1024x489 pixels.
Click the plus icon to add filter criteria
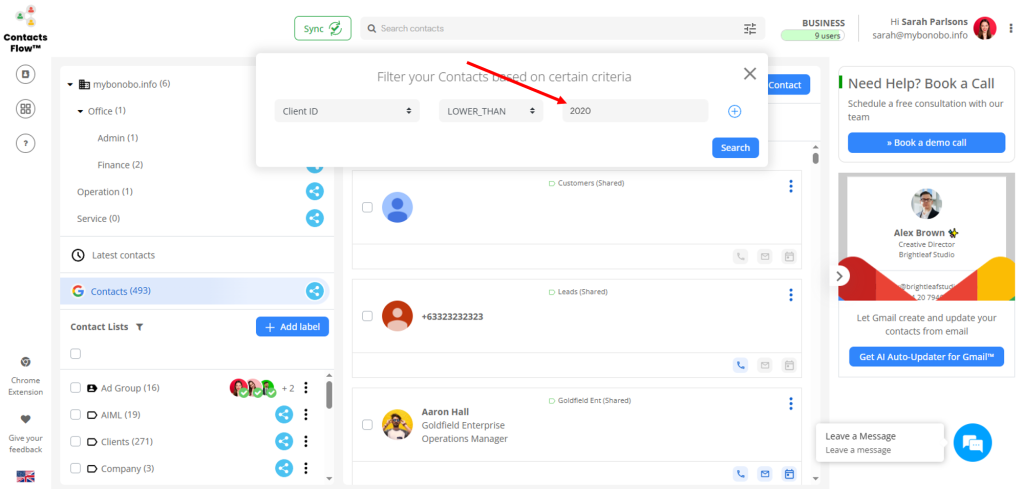[x=734, y=111]
